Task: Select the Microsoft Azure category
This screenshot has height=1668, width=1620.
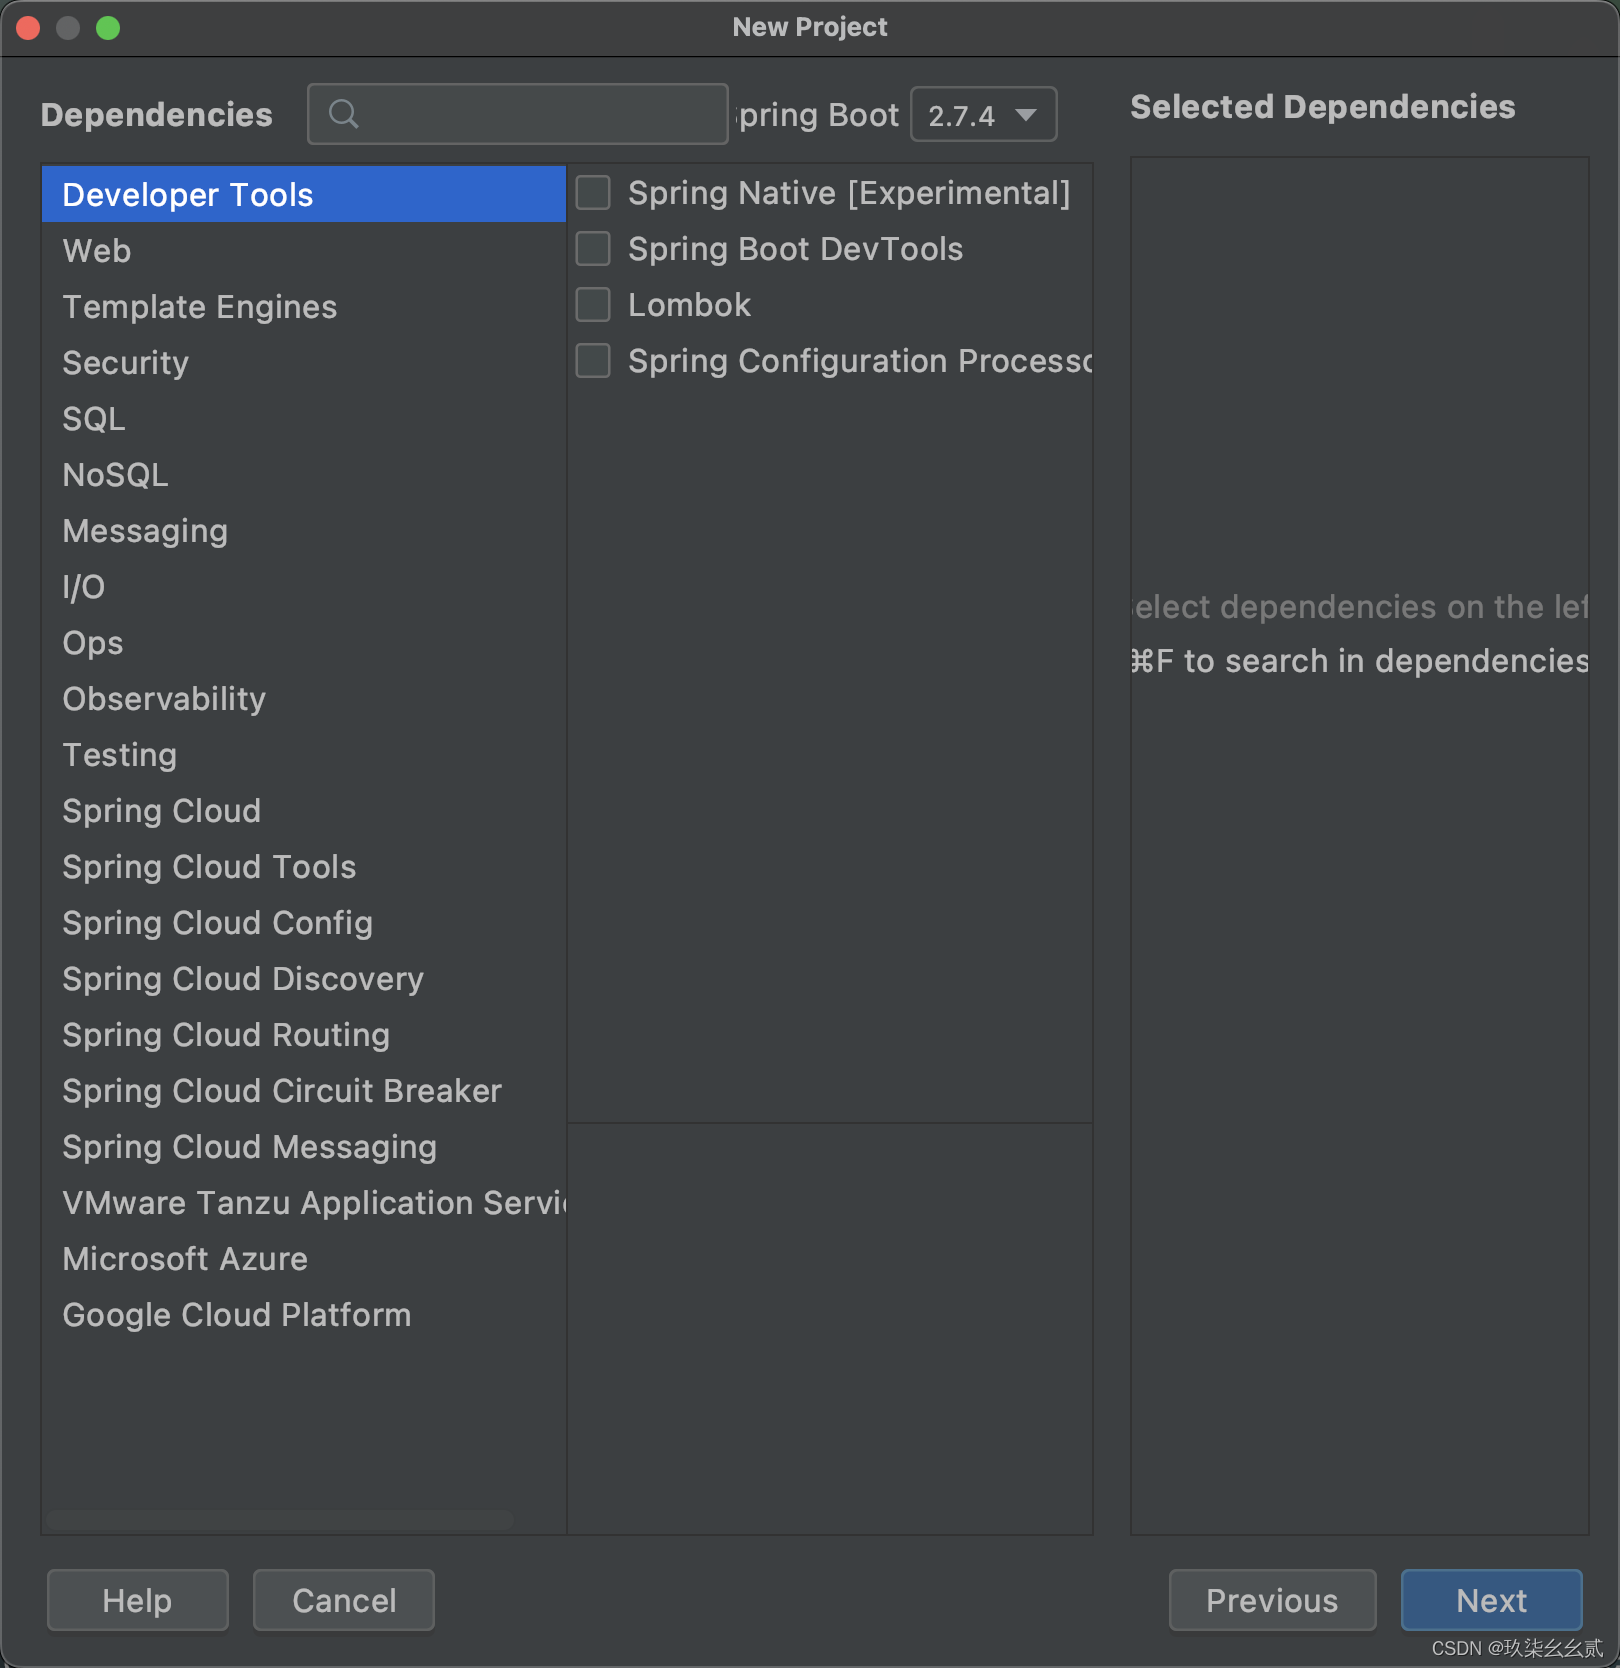Action: point(184,1258)
